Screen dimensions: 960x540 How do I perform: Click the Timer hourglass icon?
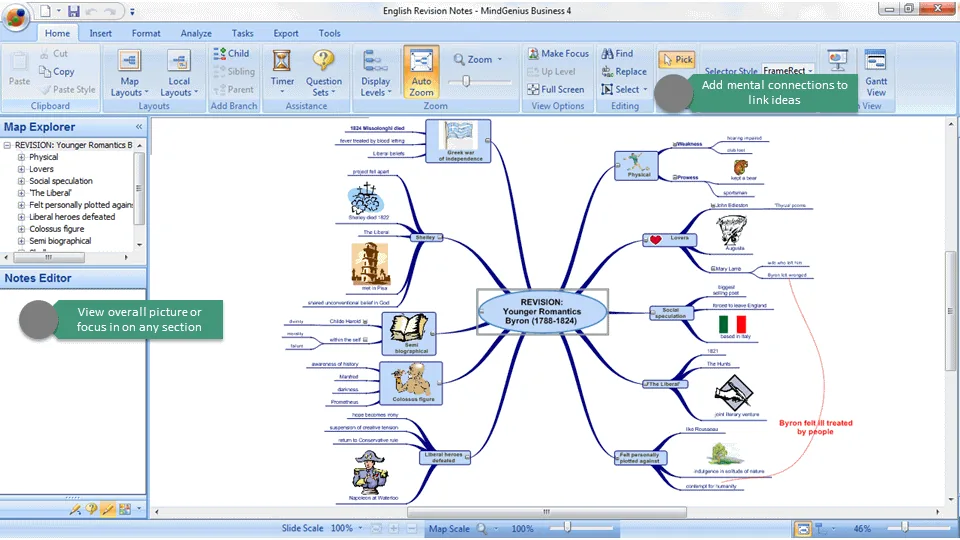tap(282, 61)
